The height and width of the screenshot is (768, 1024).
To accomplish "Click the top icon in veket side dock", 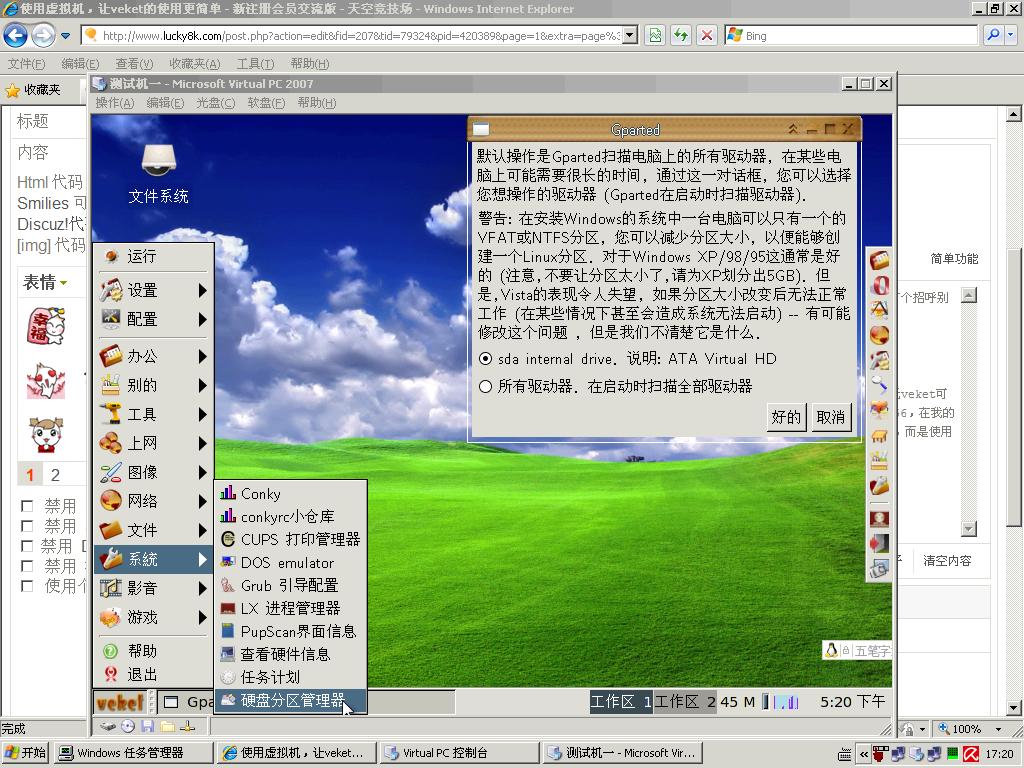I will 880,261.
